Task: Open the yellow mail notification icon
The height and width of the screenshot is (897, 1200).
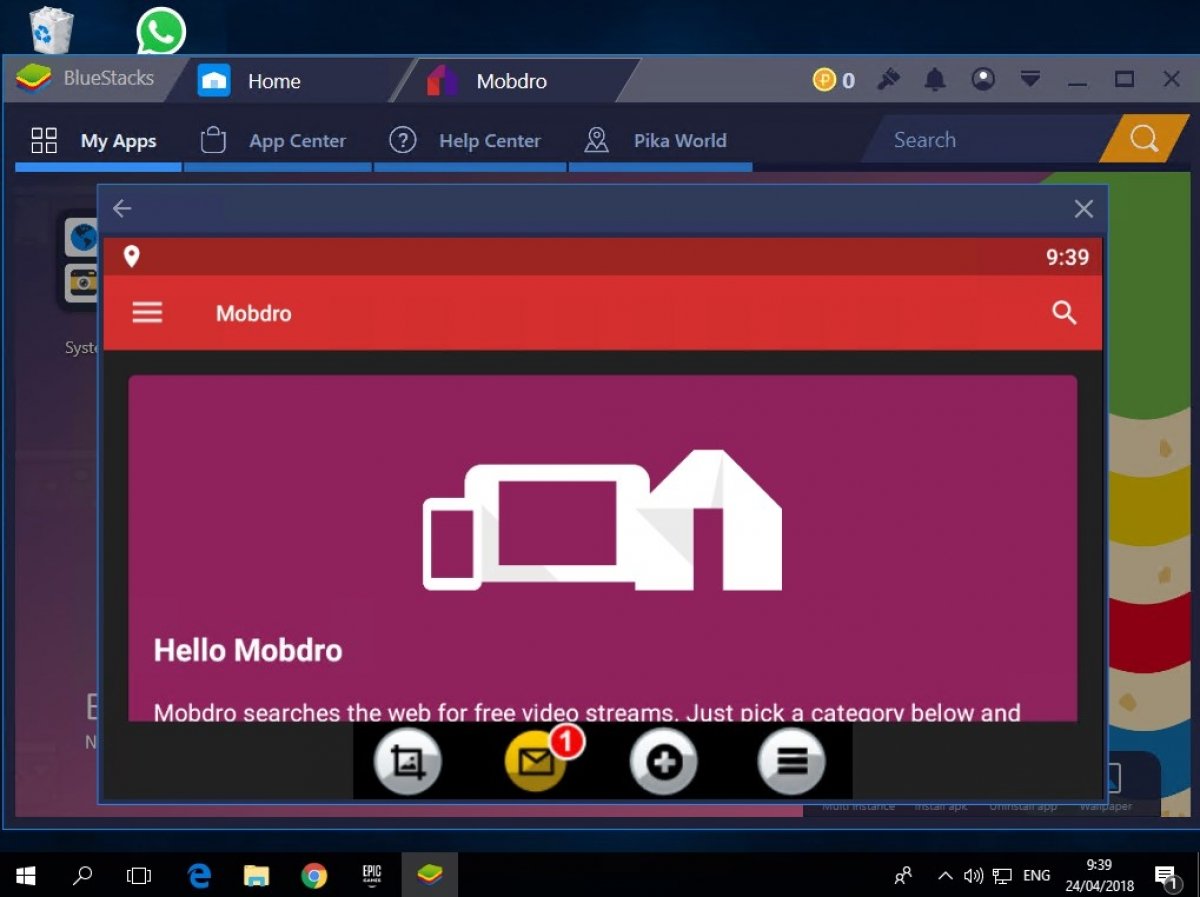Action: tap(538, 762)
